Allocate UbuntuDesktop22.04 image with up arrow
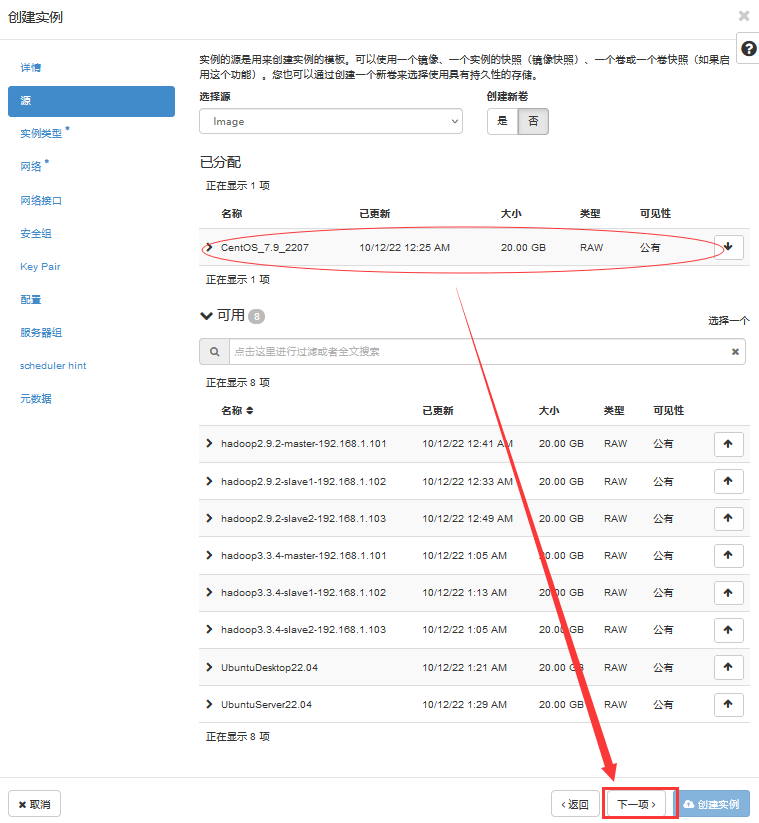Screen dimensions: 759x823 (x=728, y=667)
